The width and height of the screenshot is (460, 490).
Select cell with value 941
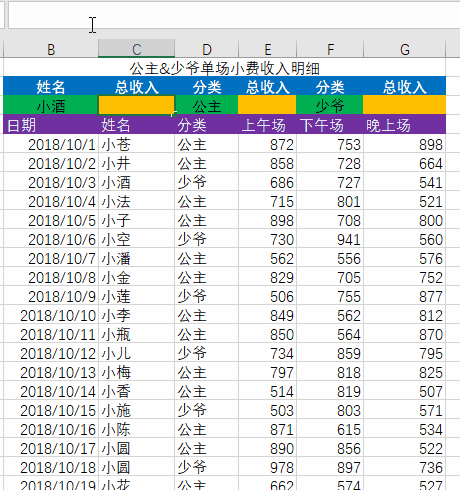(x=330, y=238)
